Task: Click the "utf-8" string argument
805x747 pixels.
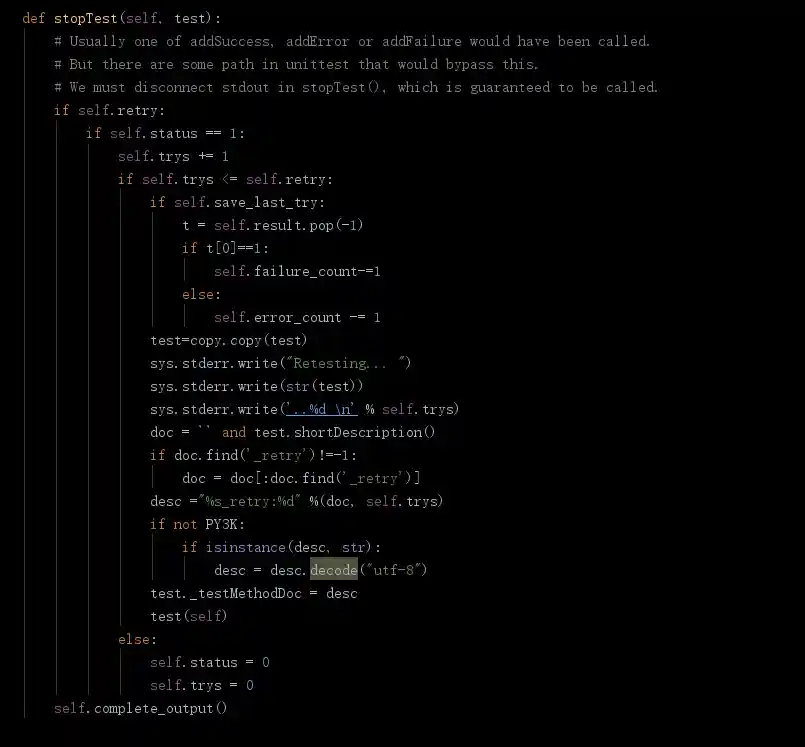Action: pos(393,570)
